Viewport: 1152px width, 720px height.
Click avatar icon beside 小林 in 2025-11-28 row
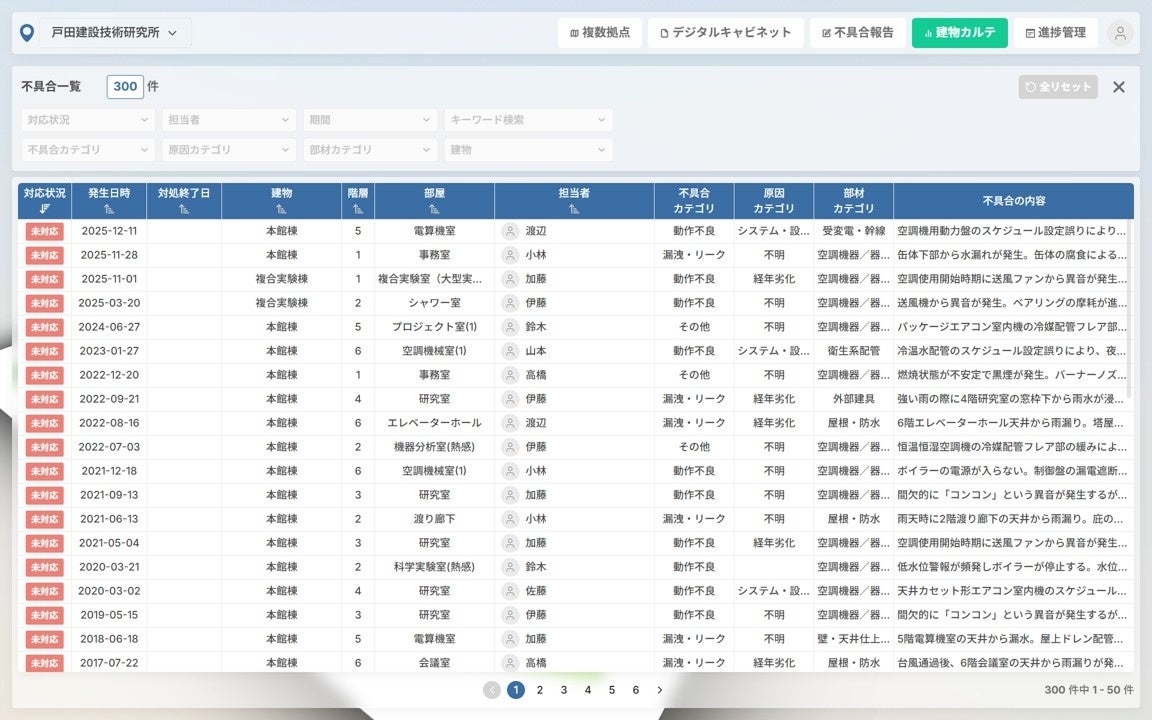[510, 255]
